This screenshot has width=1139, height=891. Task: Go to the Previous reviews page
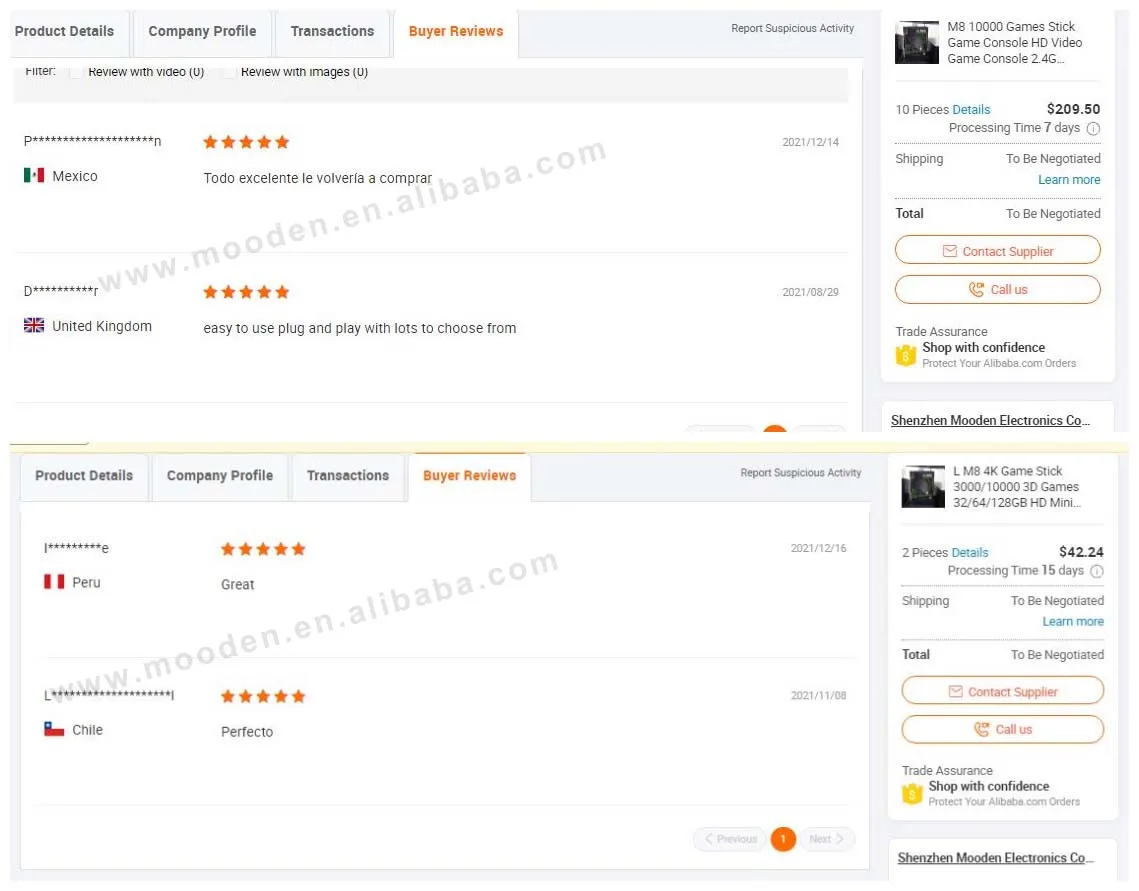[730, 839]
